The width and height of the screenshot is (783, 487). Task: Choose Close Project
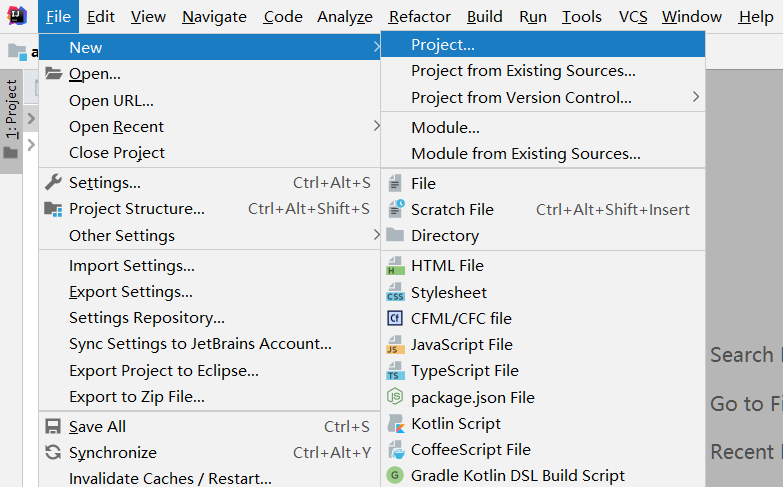(210, 153)
